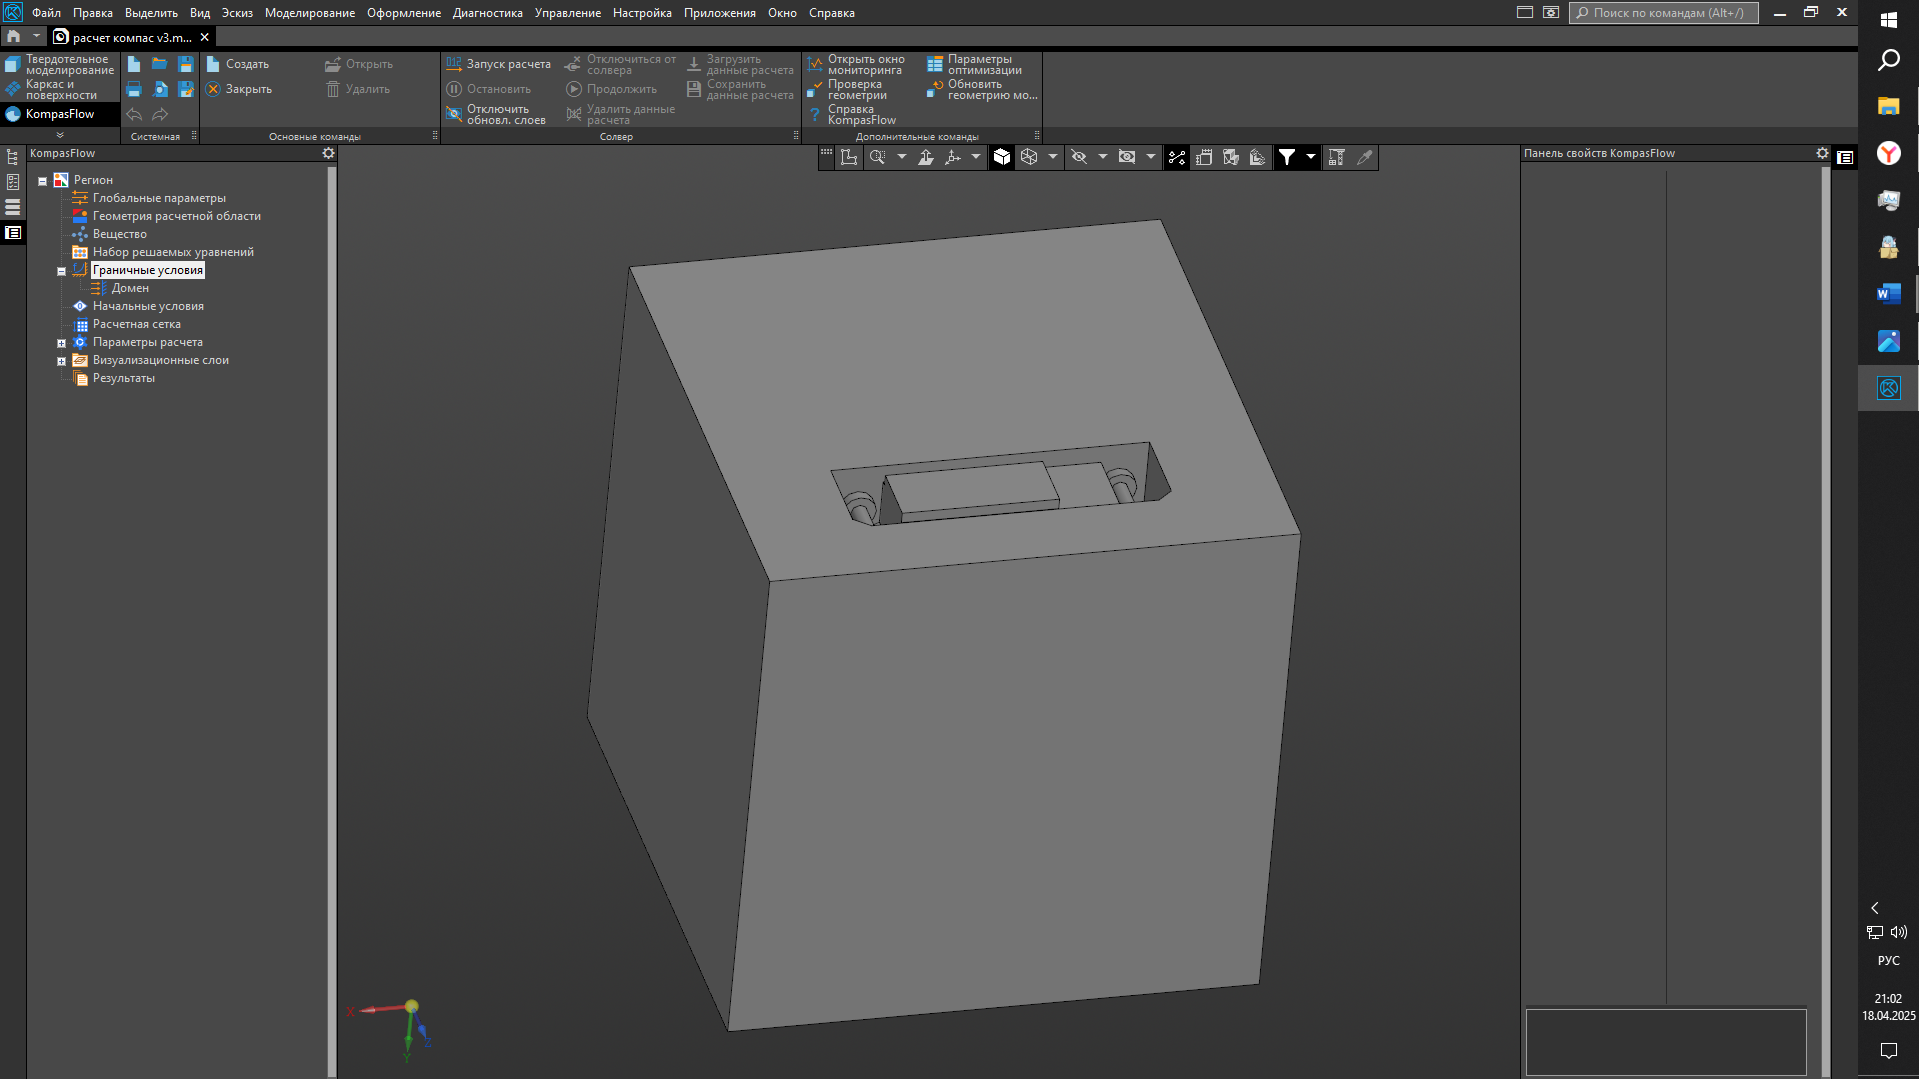The height and width of the screenshot is (1079, 1919).
Task: Switch to wireframe cube display mode
Action: pos(1029,157)
